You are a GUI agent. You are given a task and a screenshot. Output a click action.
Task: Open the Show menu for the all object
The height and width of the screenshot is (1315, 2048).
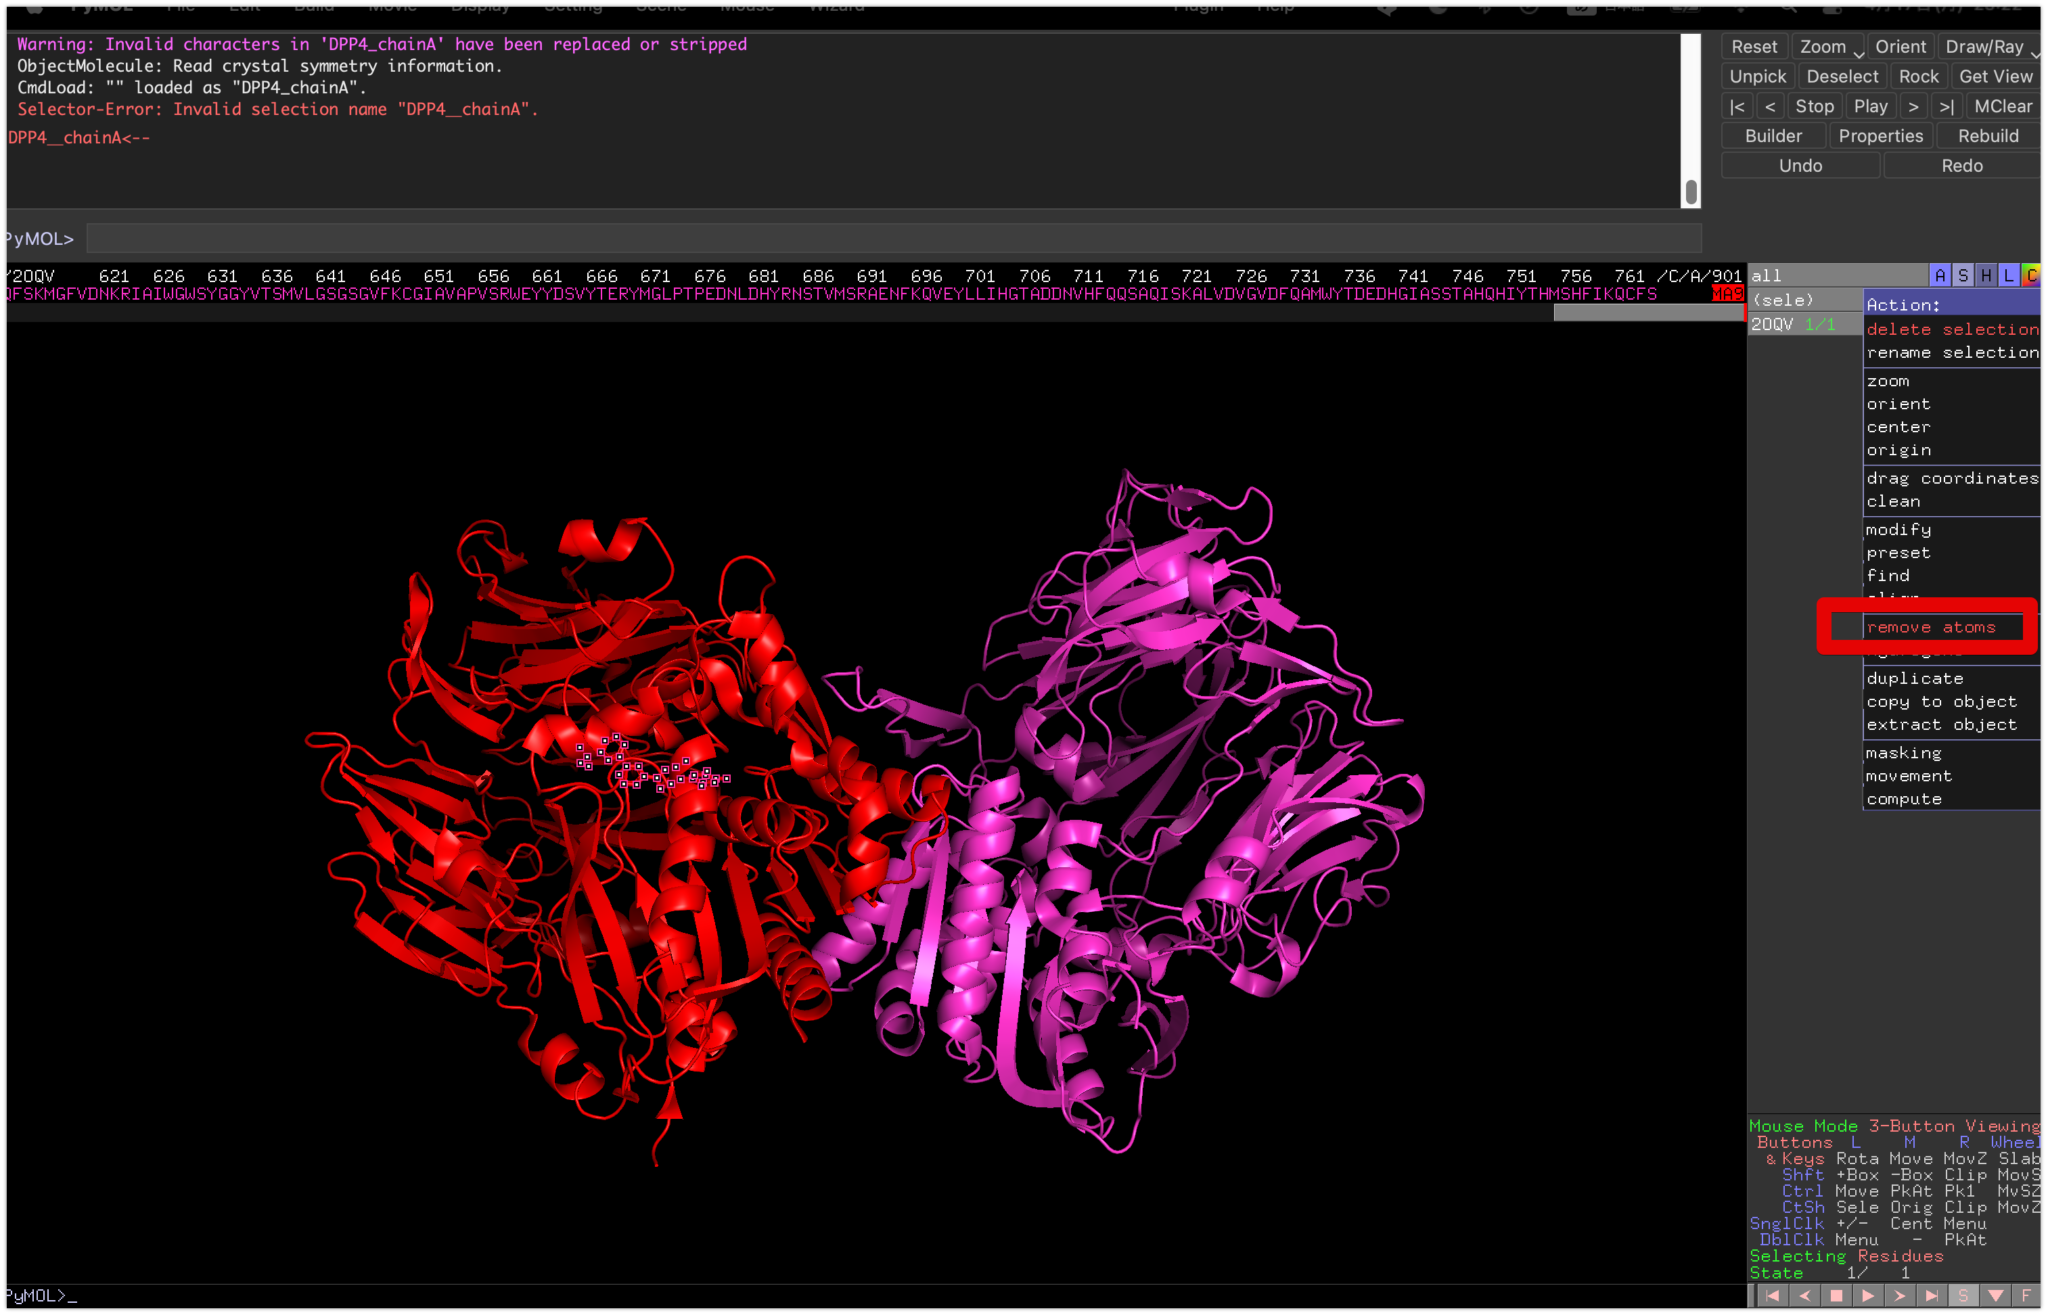point(1963,274)
